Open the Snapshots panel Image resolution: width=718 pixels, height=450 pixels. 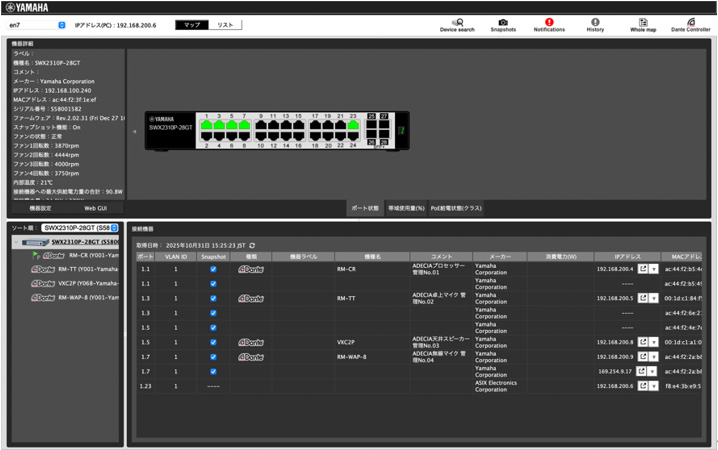(503, 24)
